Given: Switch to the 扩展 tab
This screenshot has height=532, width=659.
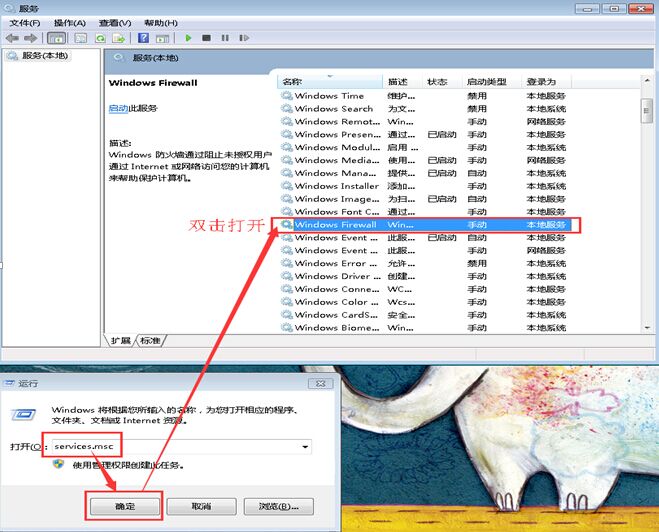Looking at the screenshot, I should 121,340.
